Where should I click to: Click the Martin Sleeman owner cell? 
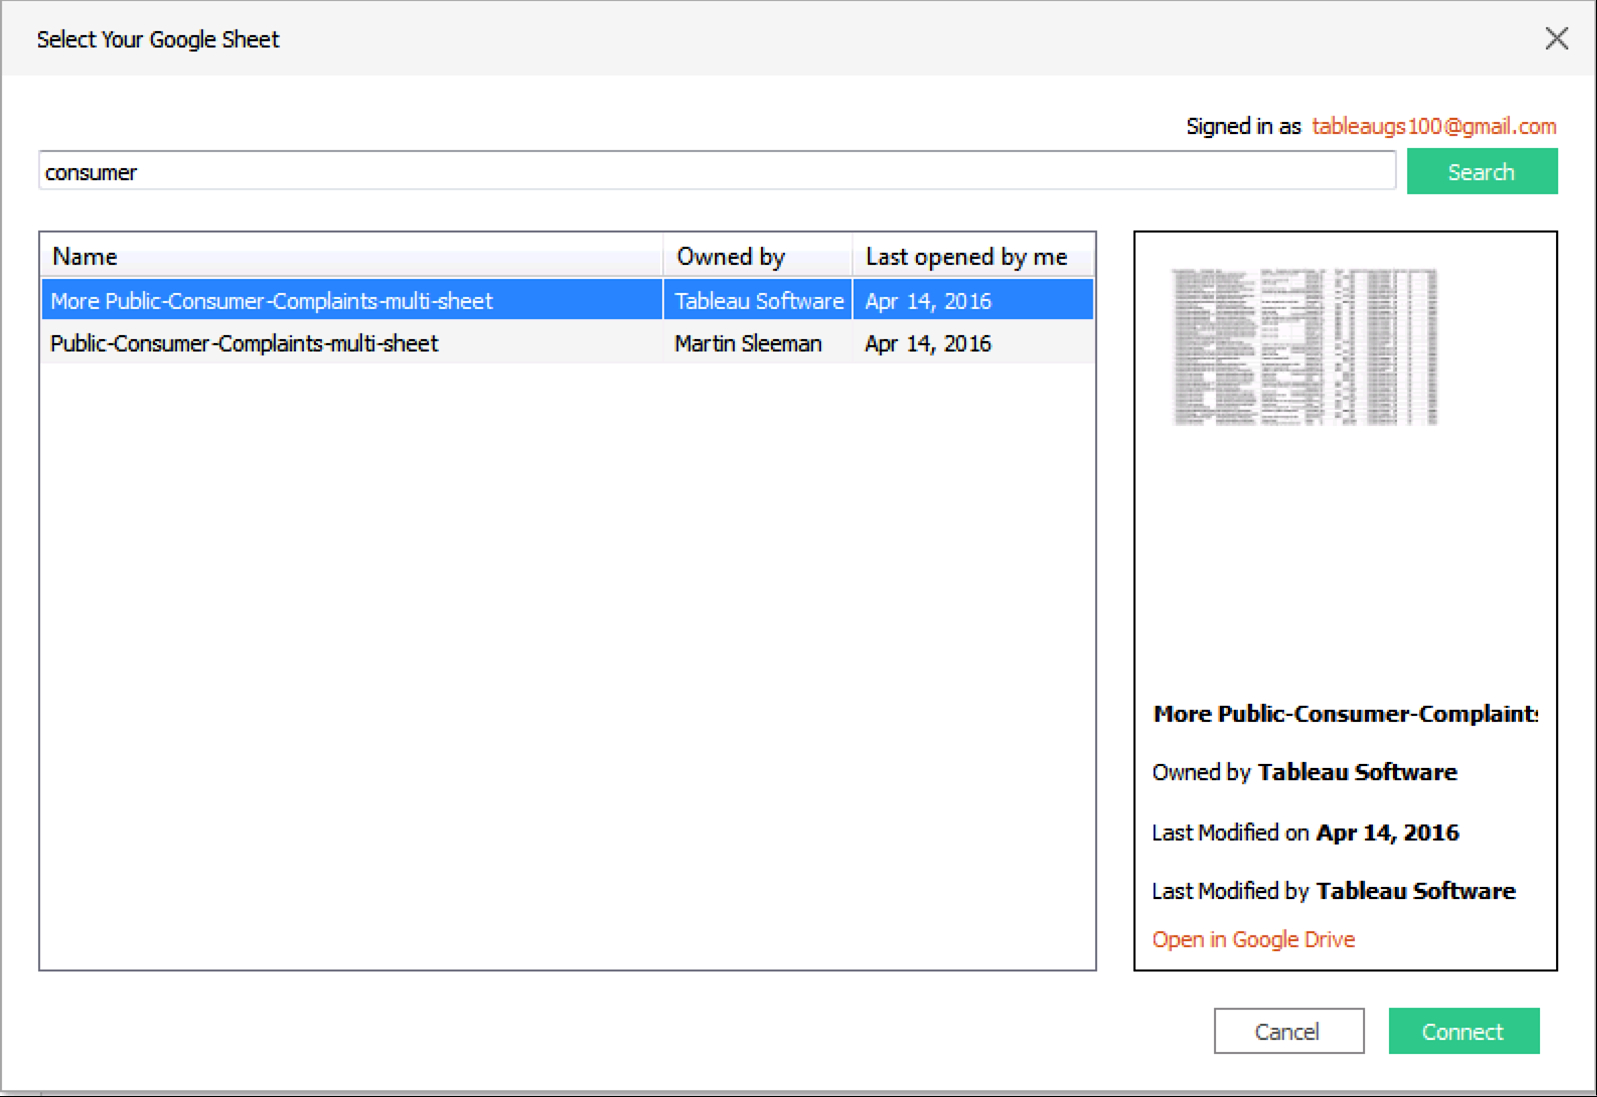coord(758,343)
